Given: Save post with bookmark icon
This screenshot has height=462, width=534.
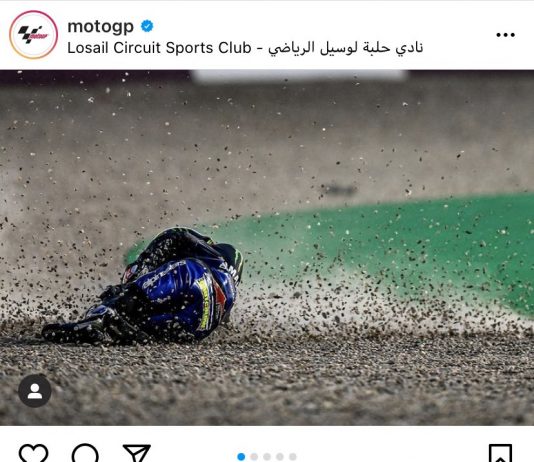Looking at the screenshot, I should pos(500,453).
